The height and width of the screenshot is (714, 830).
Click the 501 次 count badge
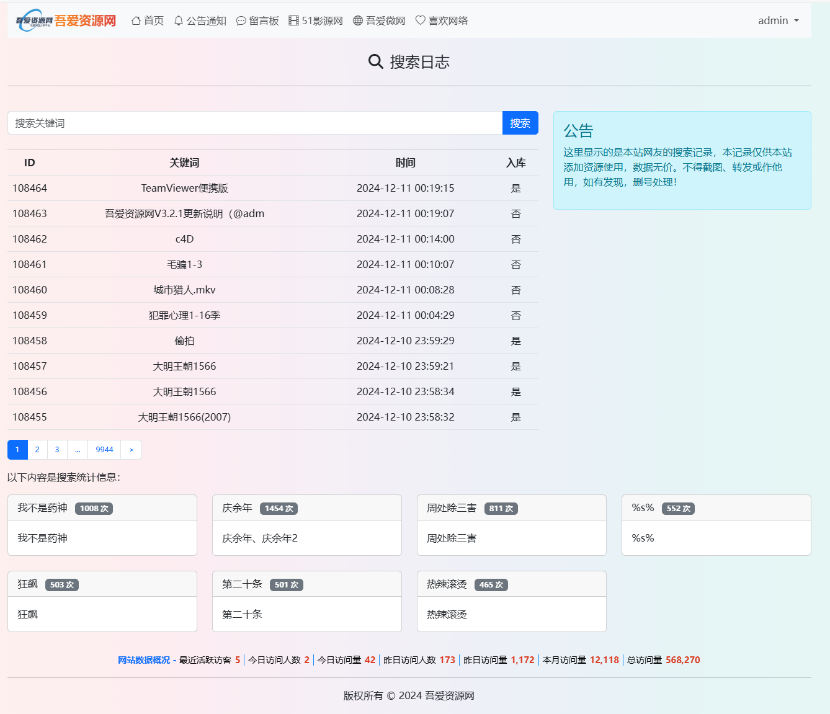tap(286, 584)
